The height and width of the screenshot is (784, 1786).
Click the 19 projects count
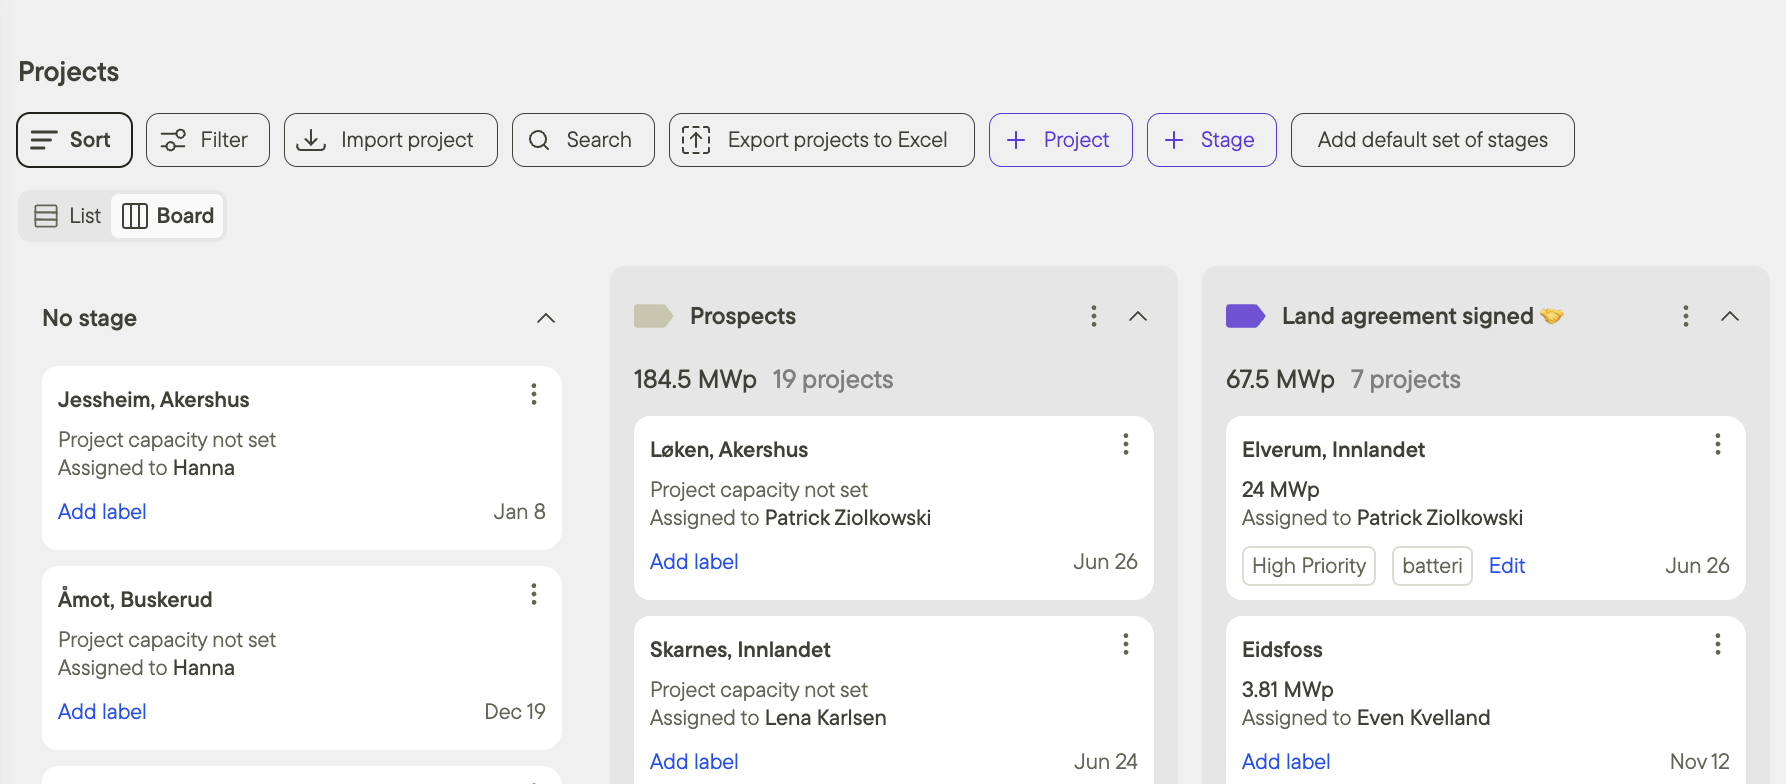833,380
